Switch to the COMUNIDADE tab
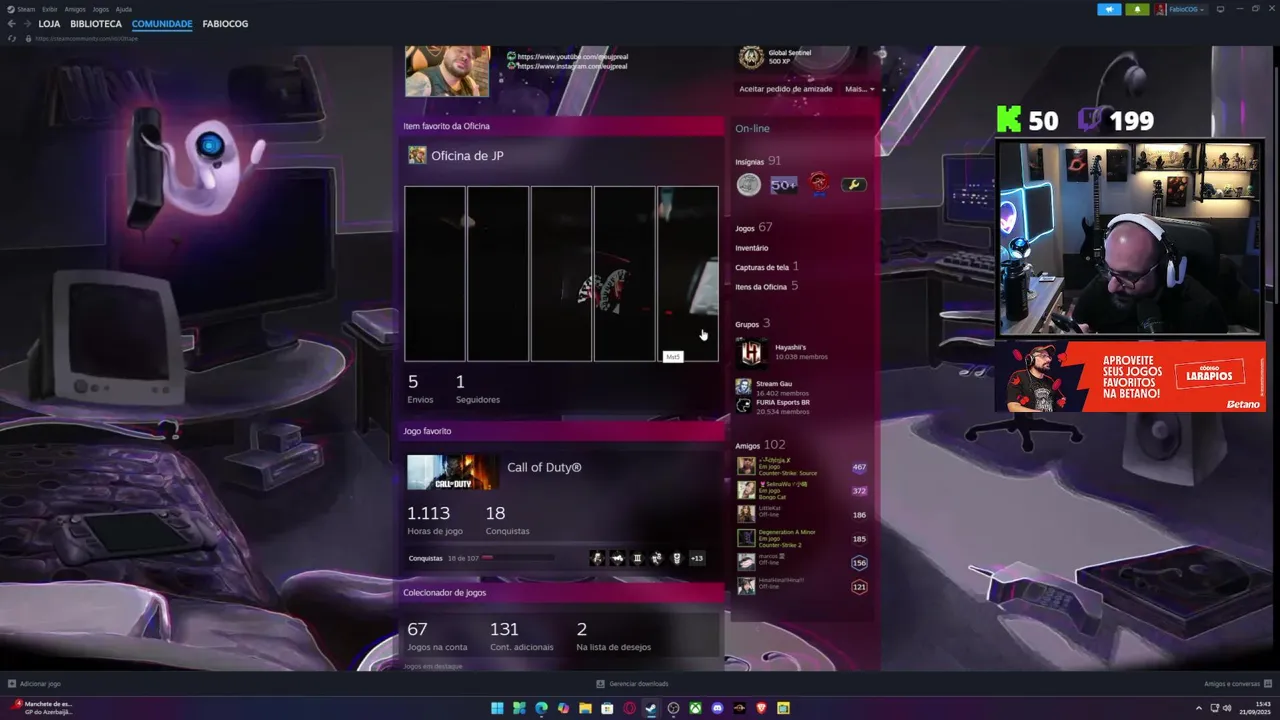 [162, 24]
